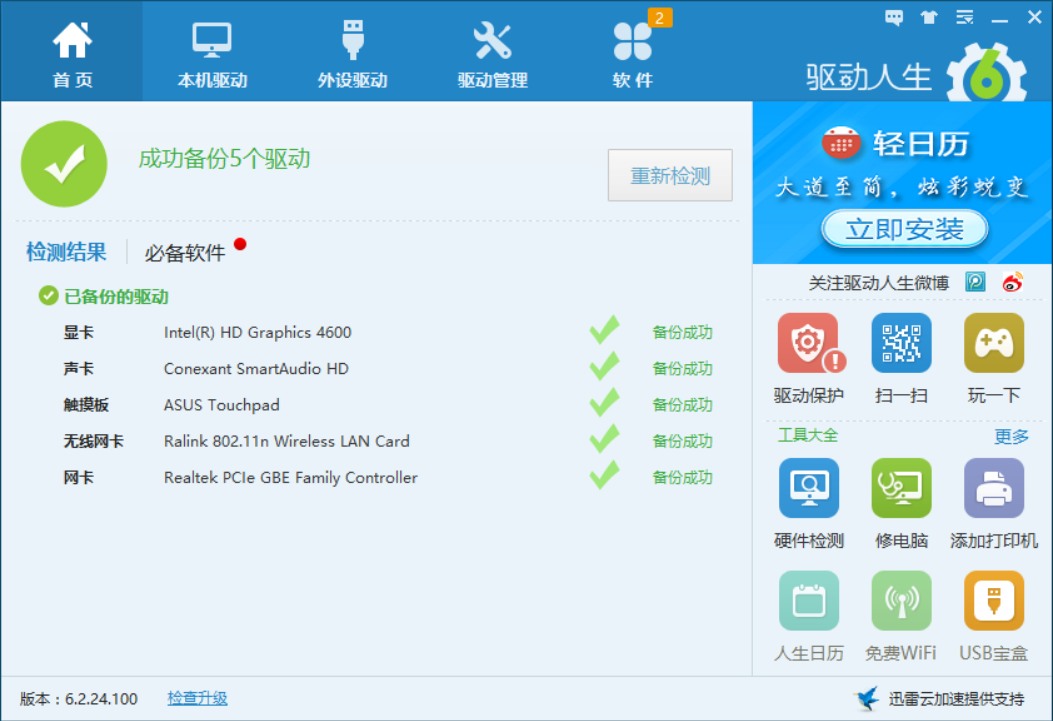The image size is (1053, 721).
Task: Click the 轻日历 calendar icon
Action: (x=841, y=142)
